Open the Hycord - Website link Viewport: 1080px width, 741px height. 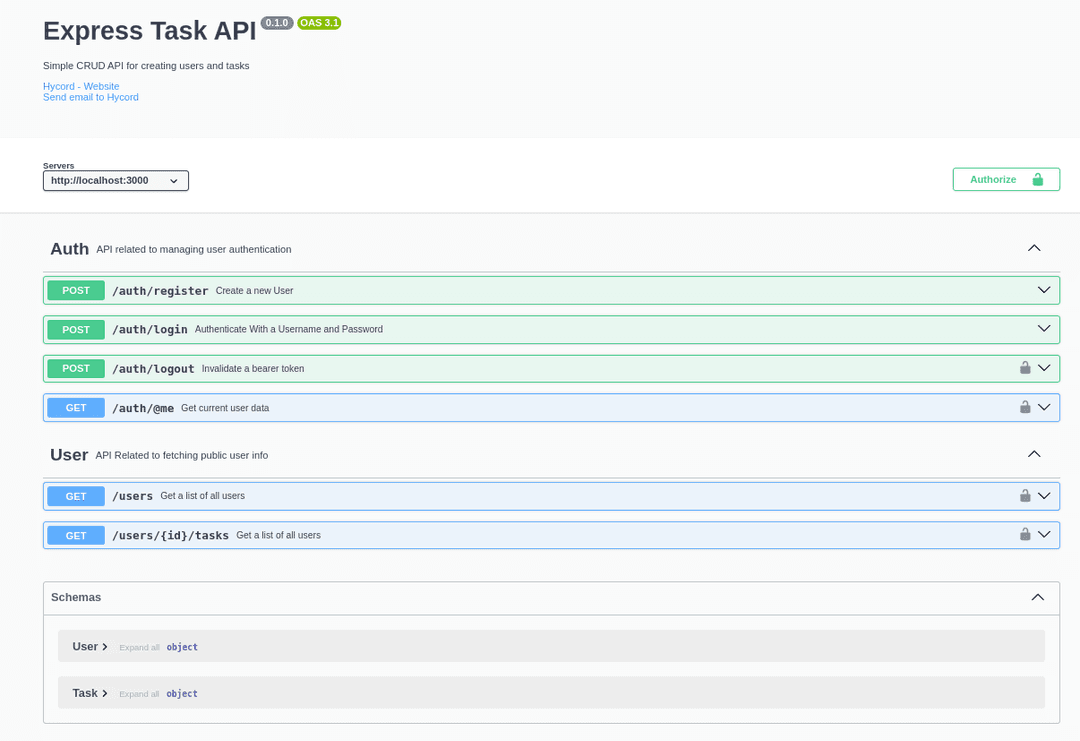[x=81, y=86]
